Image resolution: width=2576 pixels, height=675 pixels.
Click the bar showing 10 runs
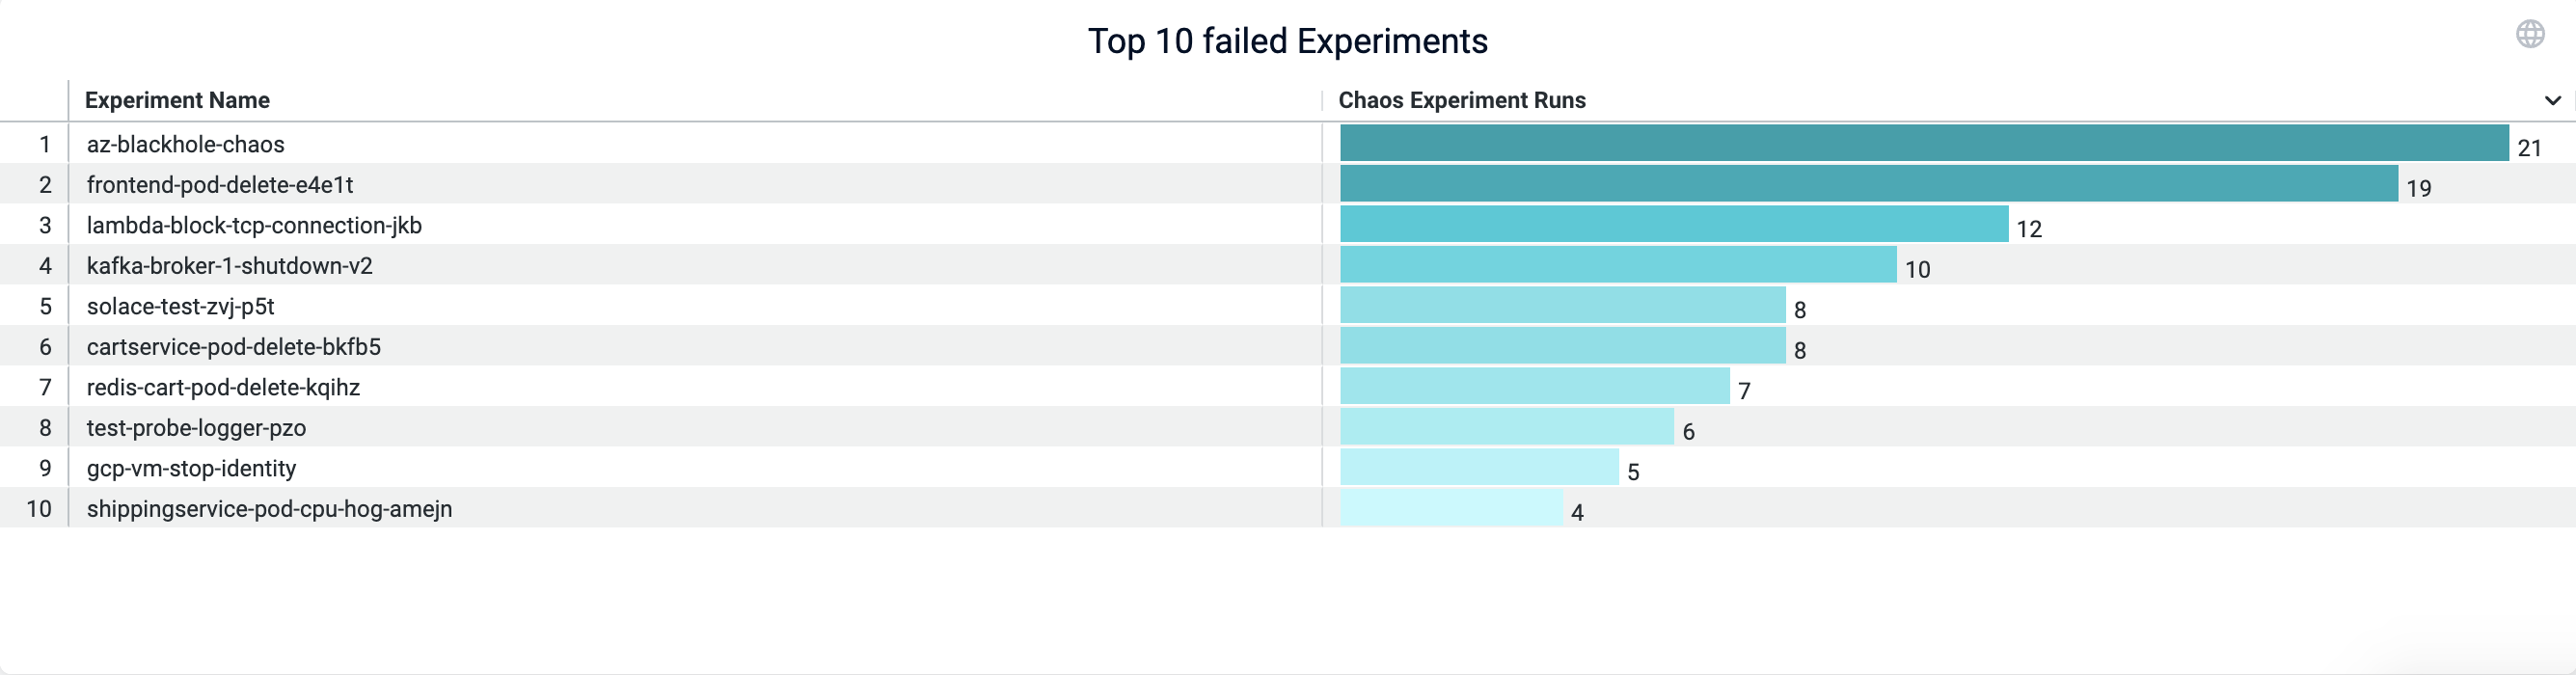1617,265
